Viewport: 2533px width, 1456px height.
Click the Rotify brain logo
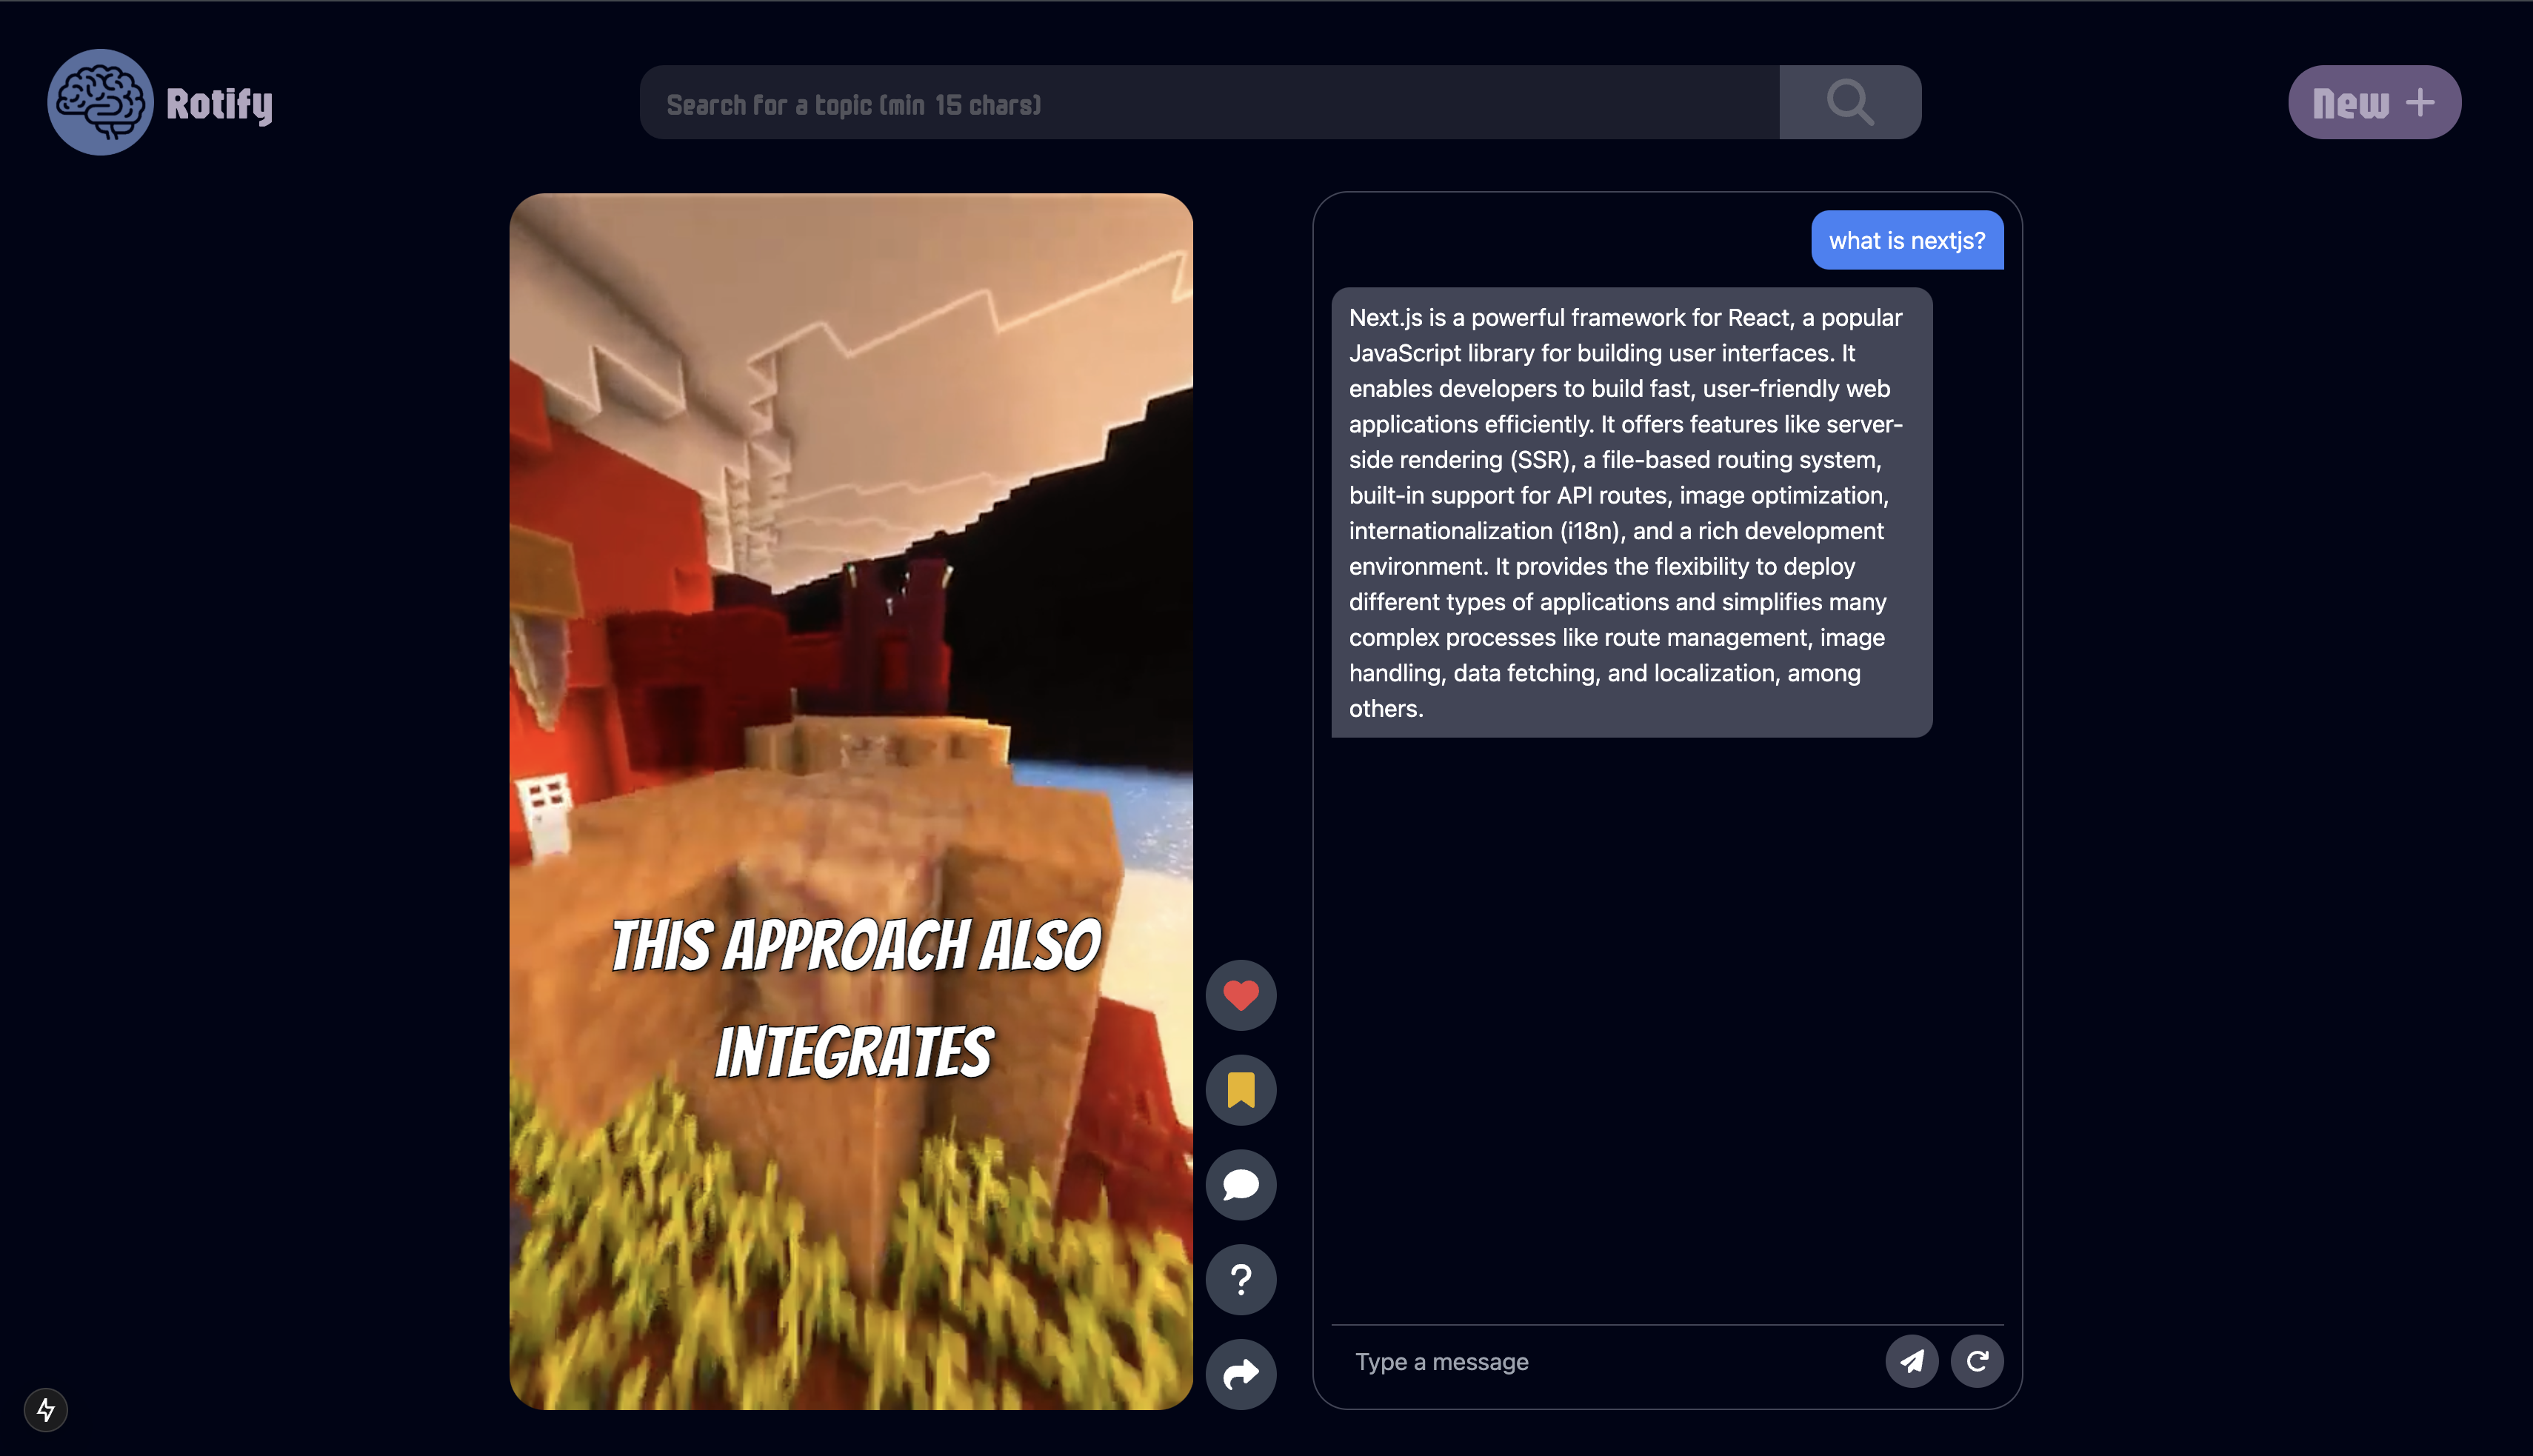(x=100, y=102)
